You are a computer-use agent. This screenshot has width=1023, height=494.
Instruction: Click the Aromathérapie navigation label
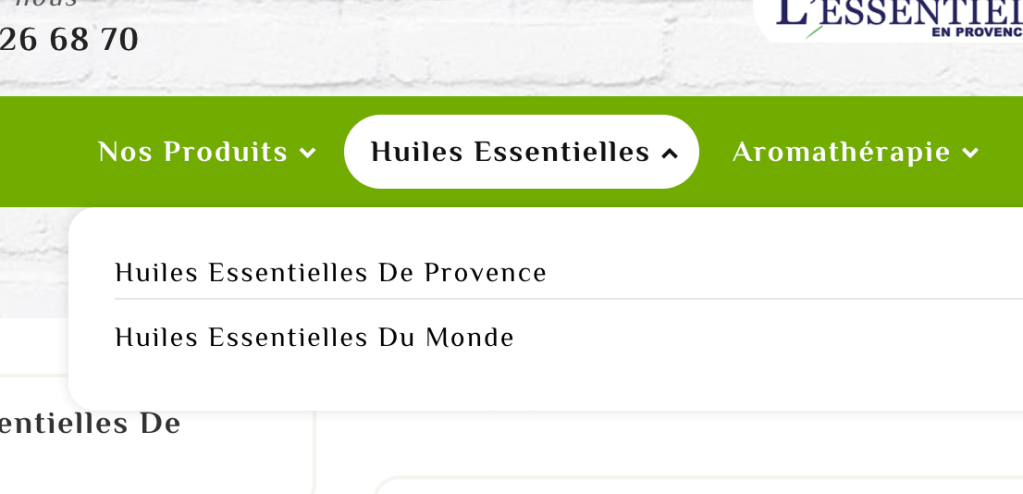click(841, 152)
